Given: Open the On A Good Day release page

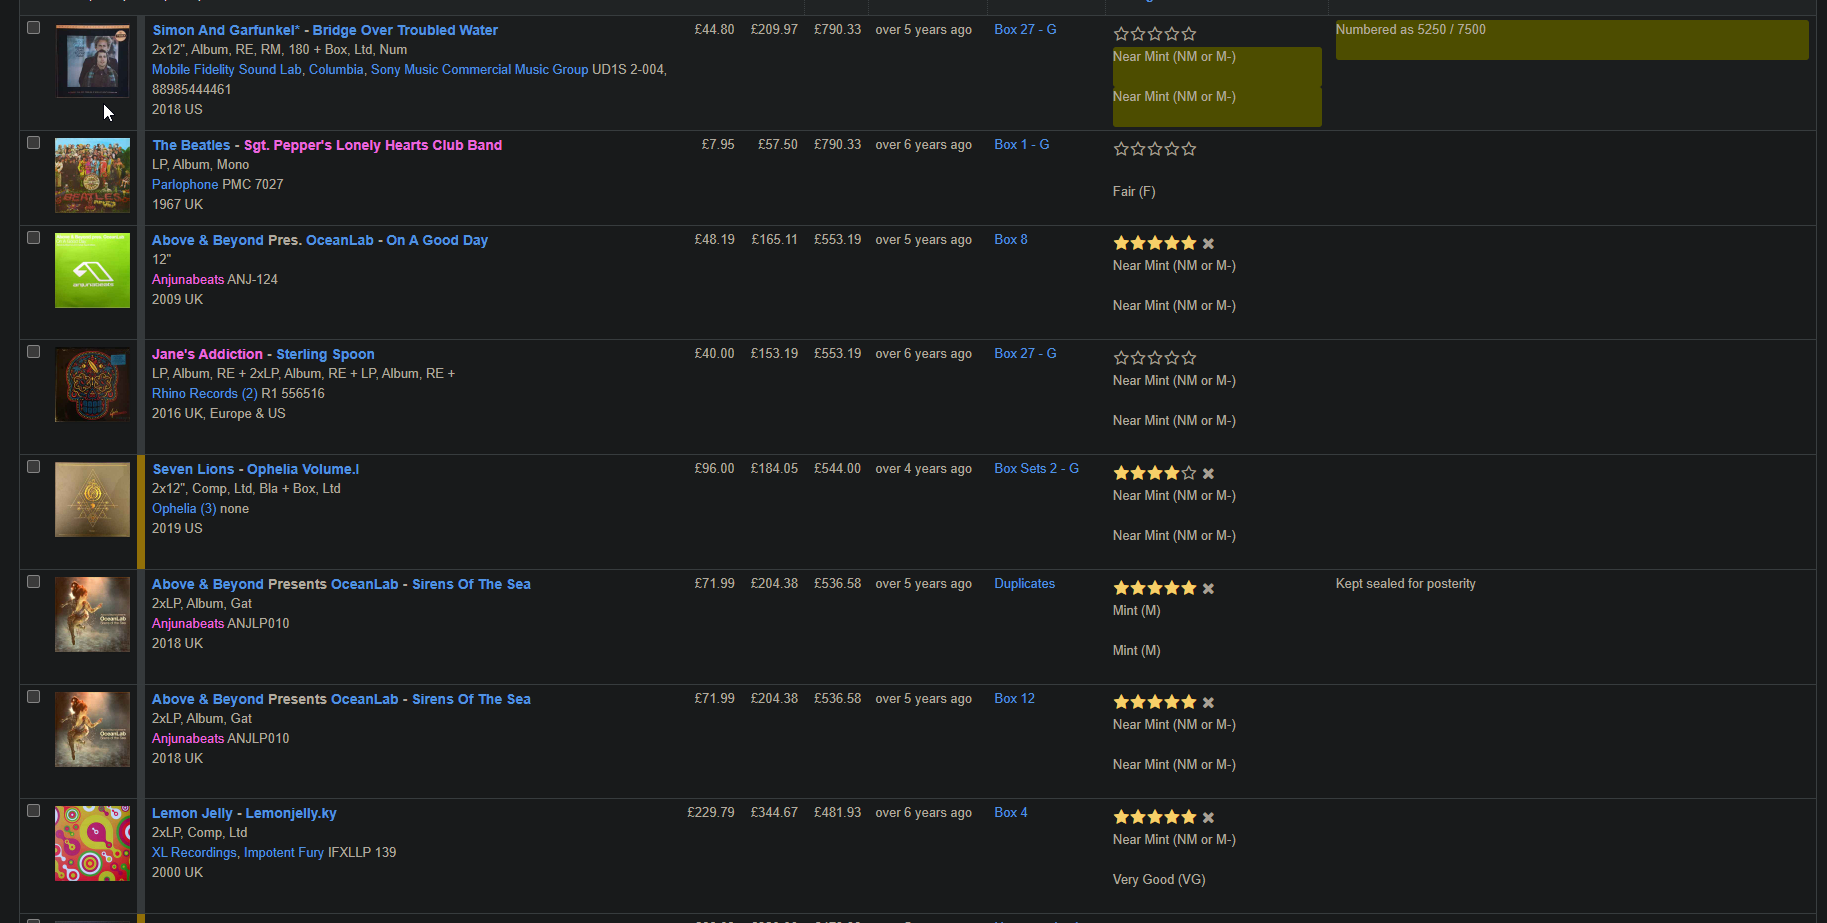Looking at the screenshot, I should tap(437, 240).
